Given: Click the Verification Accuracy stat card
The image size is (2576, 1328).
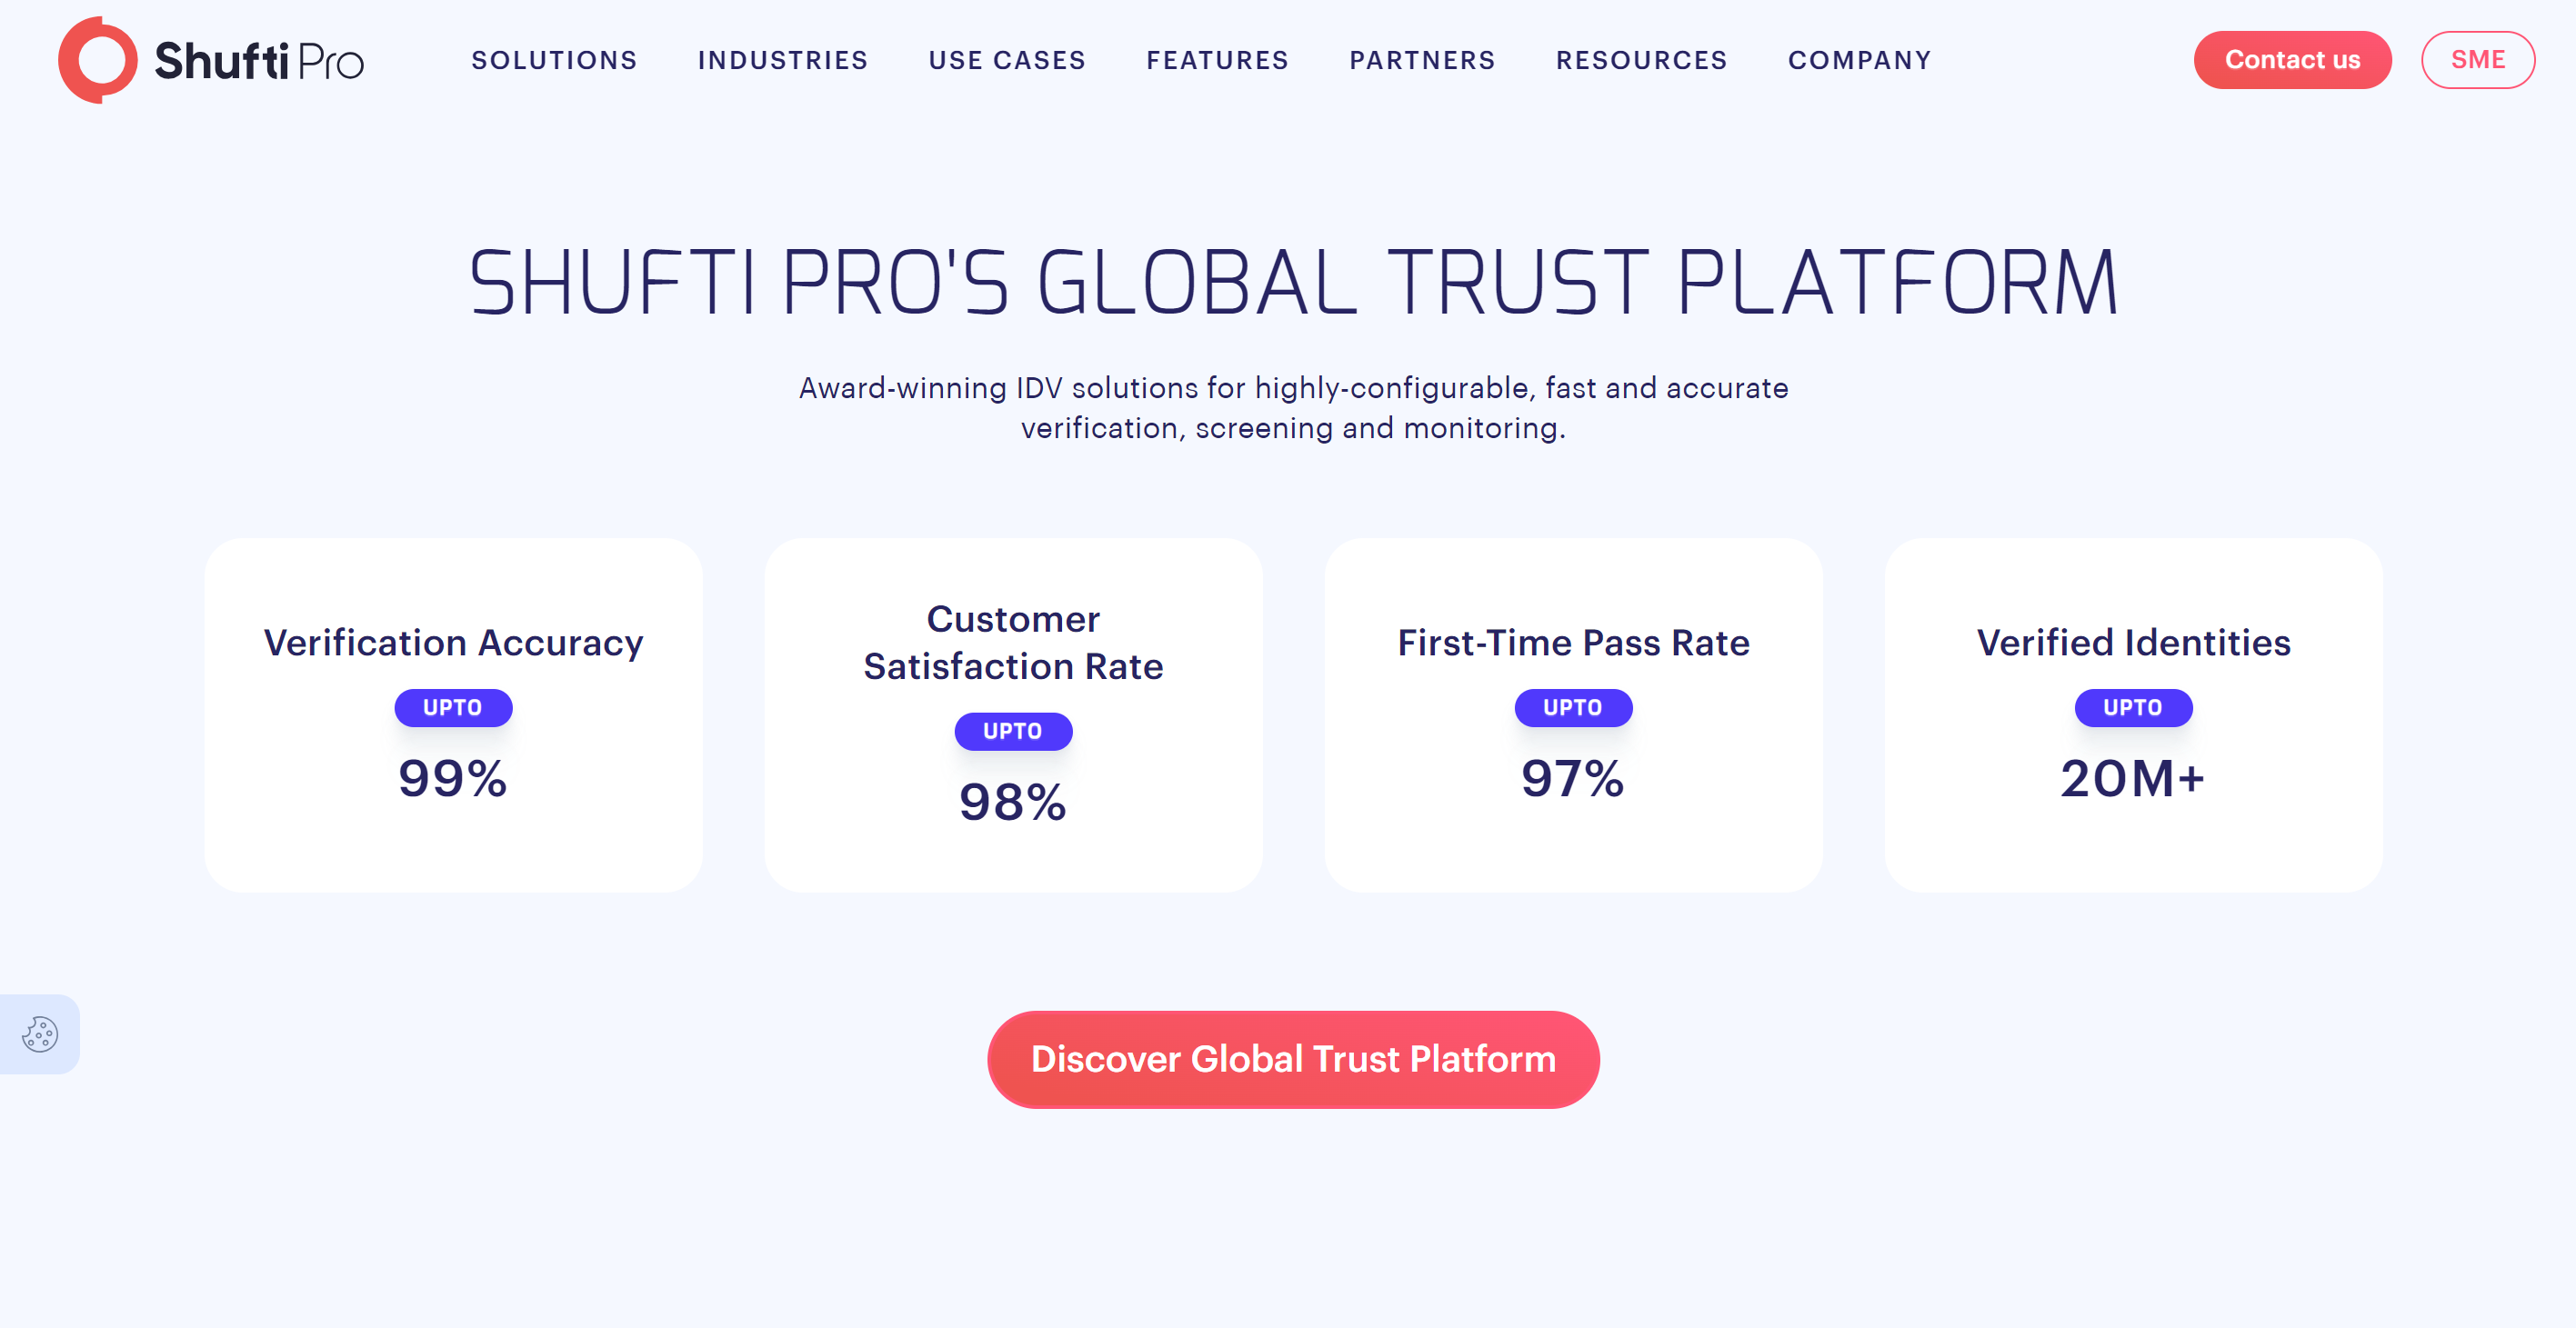Looking at the screenshot, I should 453,713.
